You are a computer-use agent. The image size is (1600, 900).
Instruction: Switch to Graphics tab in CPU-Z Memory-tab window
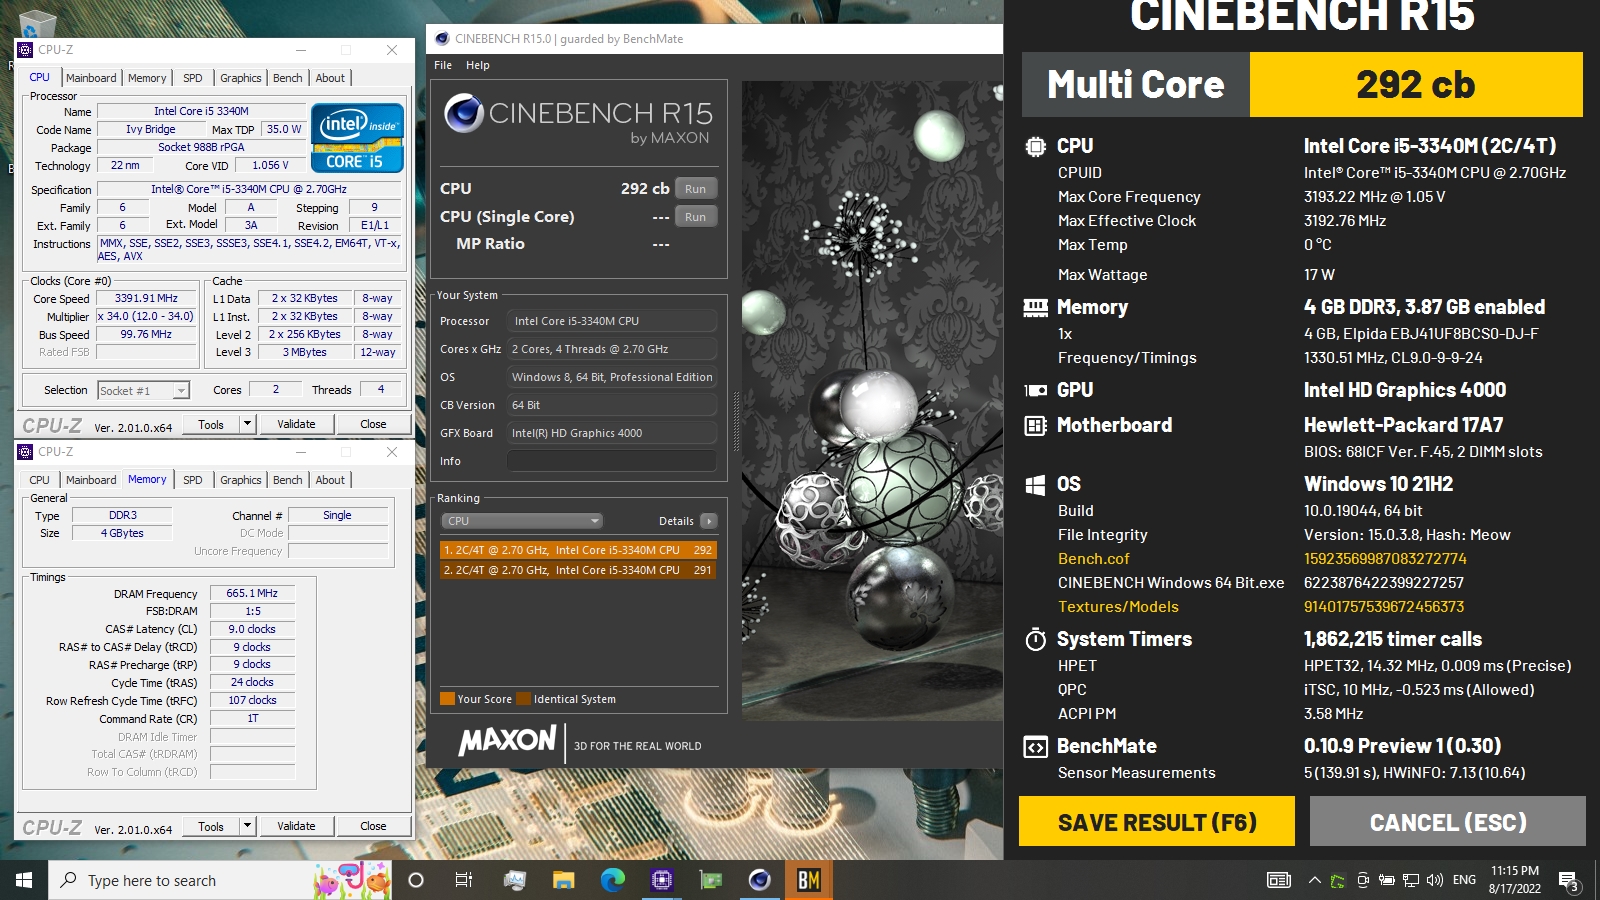(241, 480)
